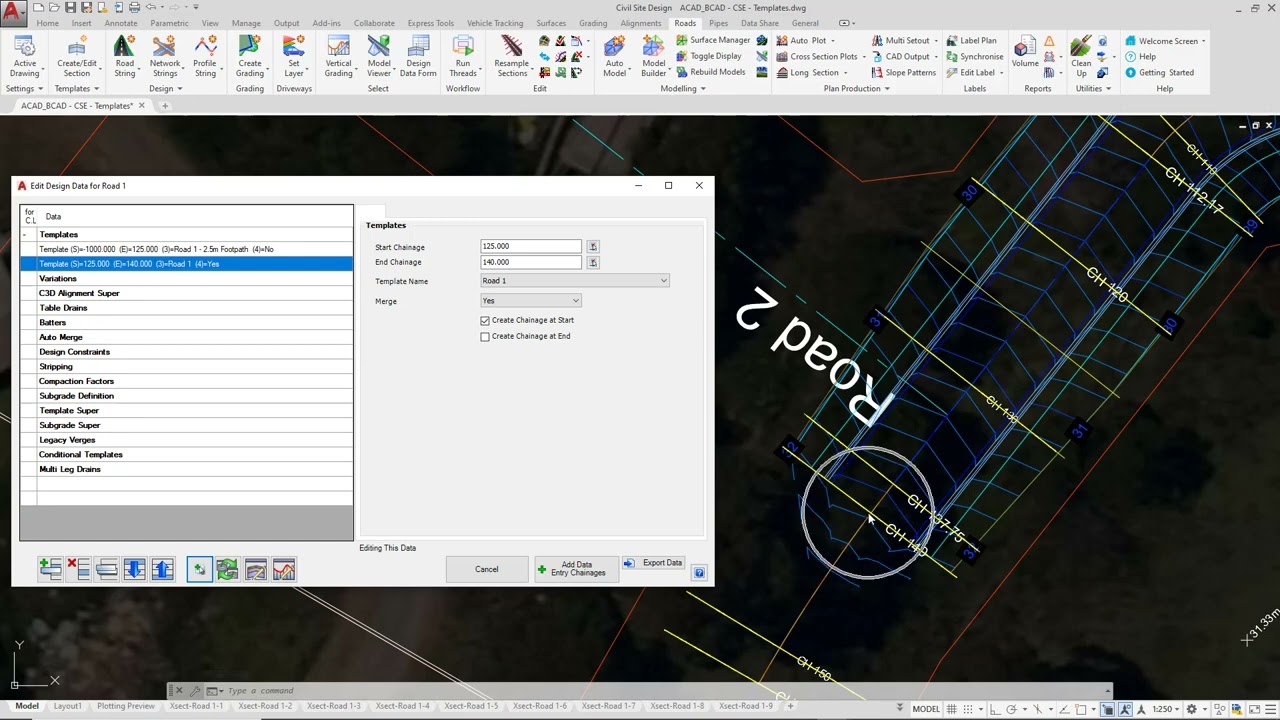Uncheck Create Chainage at Start

coord(485,320)
